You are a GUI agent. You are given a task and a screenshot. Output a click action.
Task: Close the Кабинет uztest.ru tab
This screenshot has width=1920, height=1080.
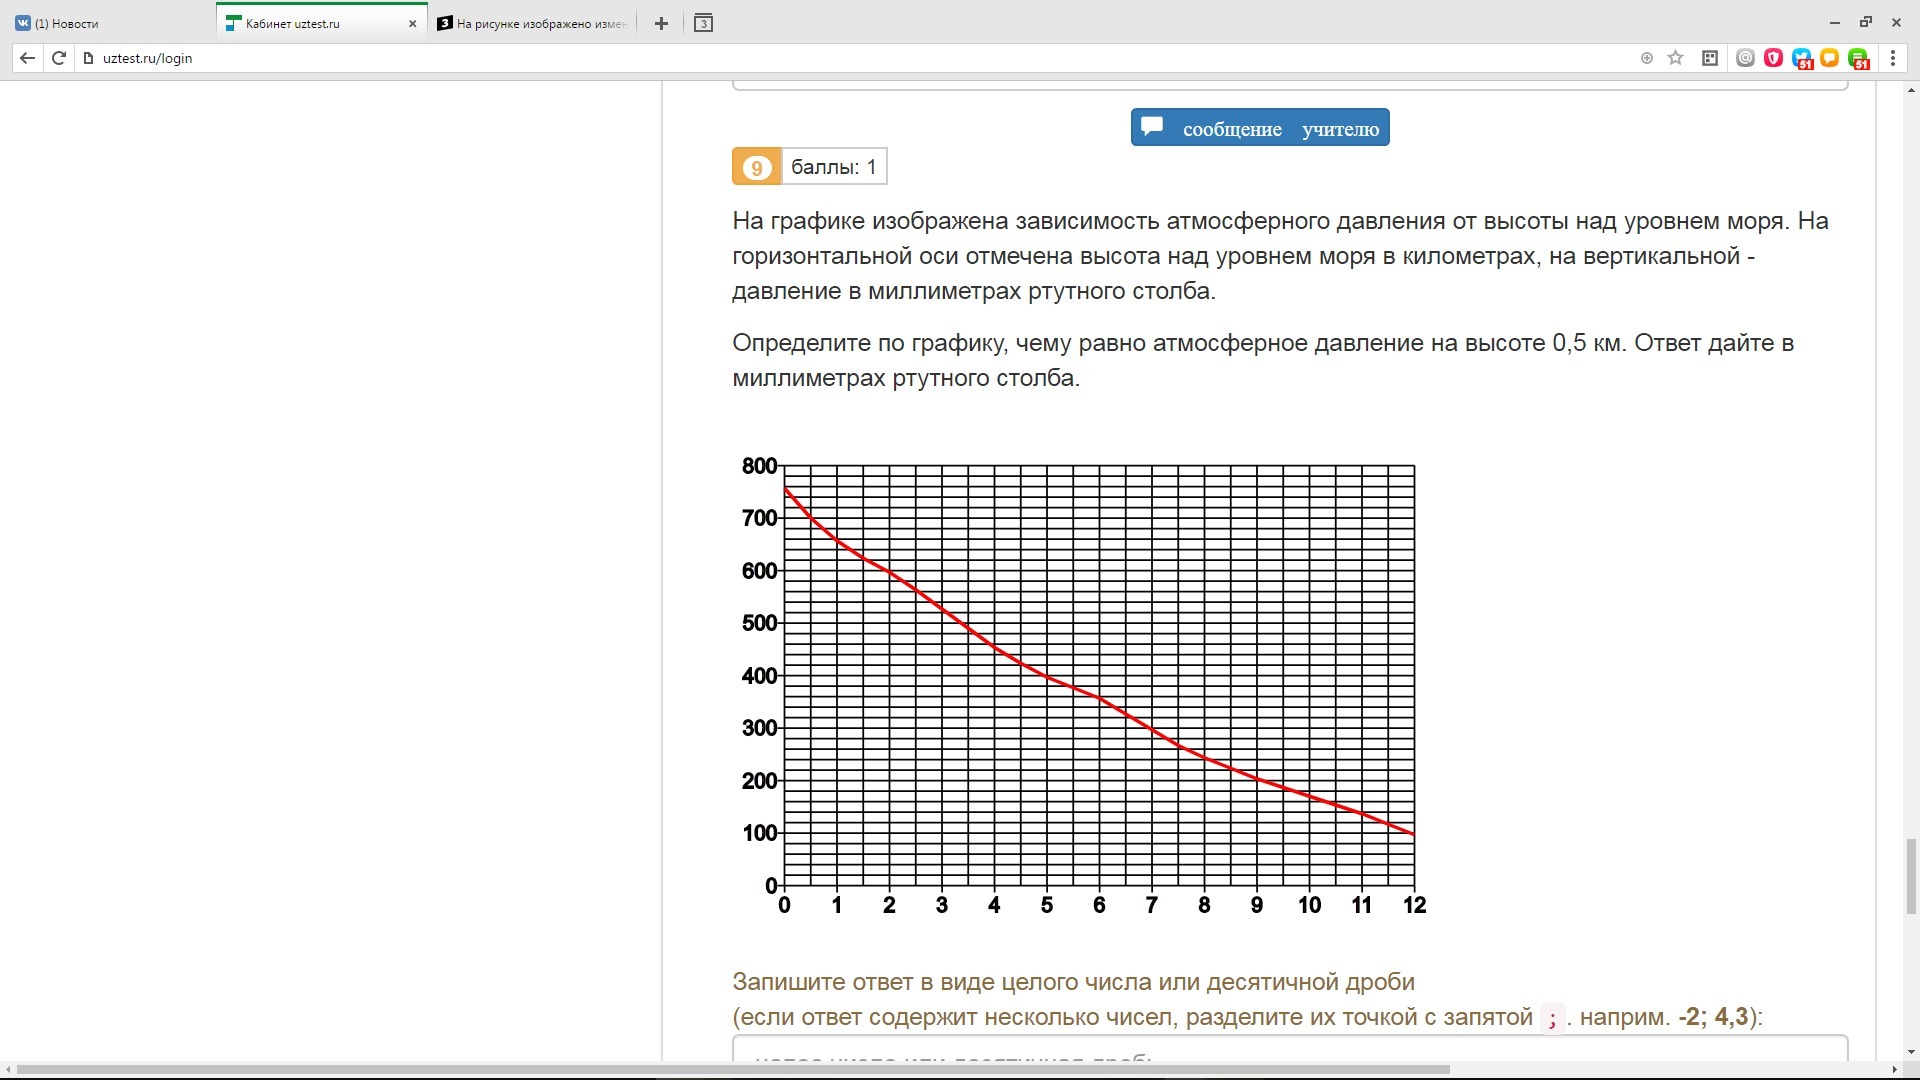click(412, 23)
